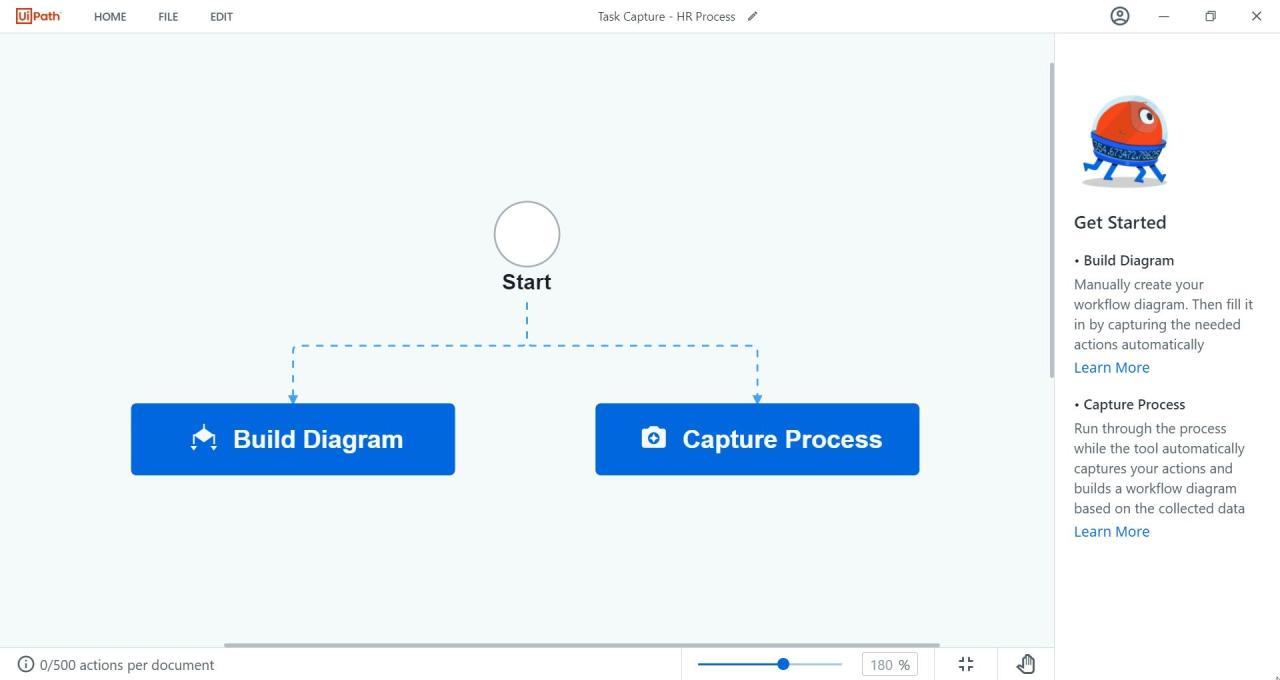This screenshot has height=680, width=1280.
Task: Open the EDIT menu
Action: (221, 17)
